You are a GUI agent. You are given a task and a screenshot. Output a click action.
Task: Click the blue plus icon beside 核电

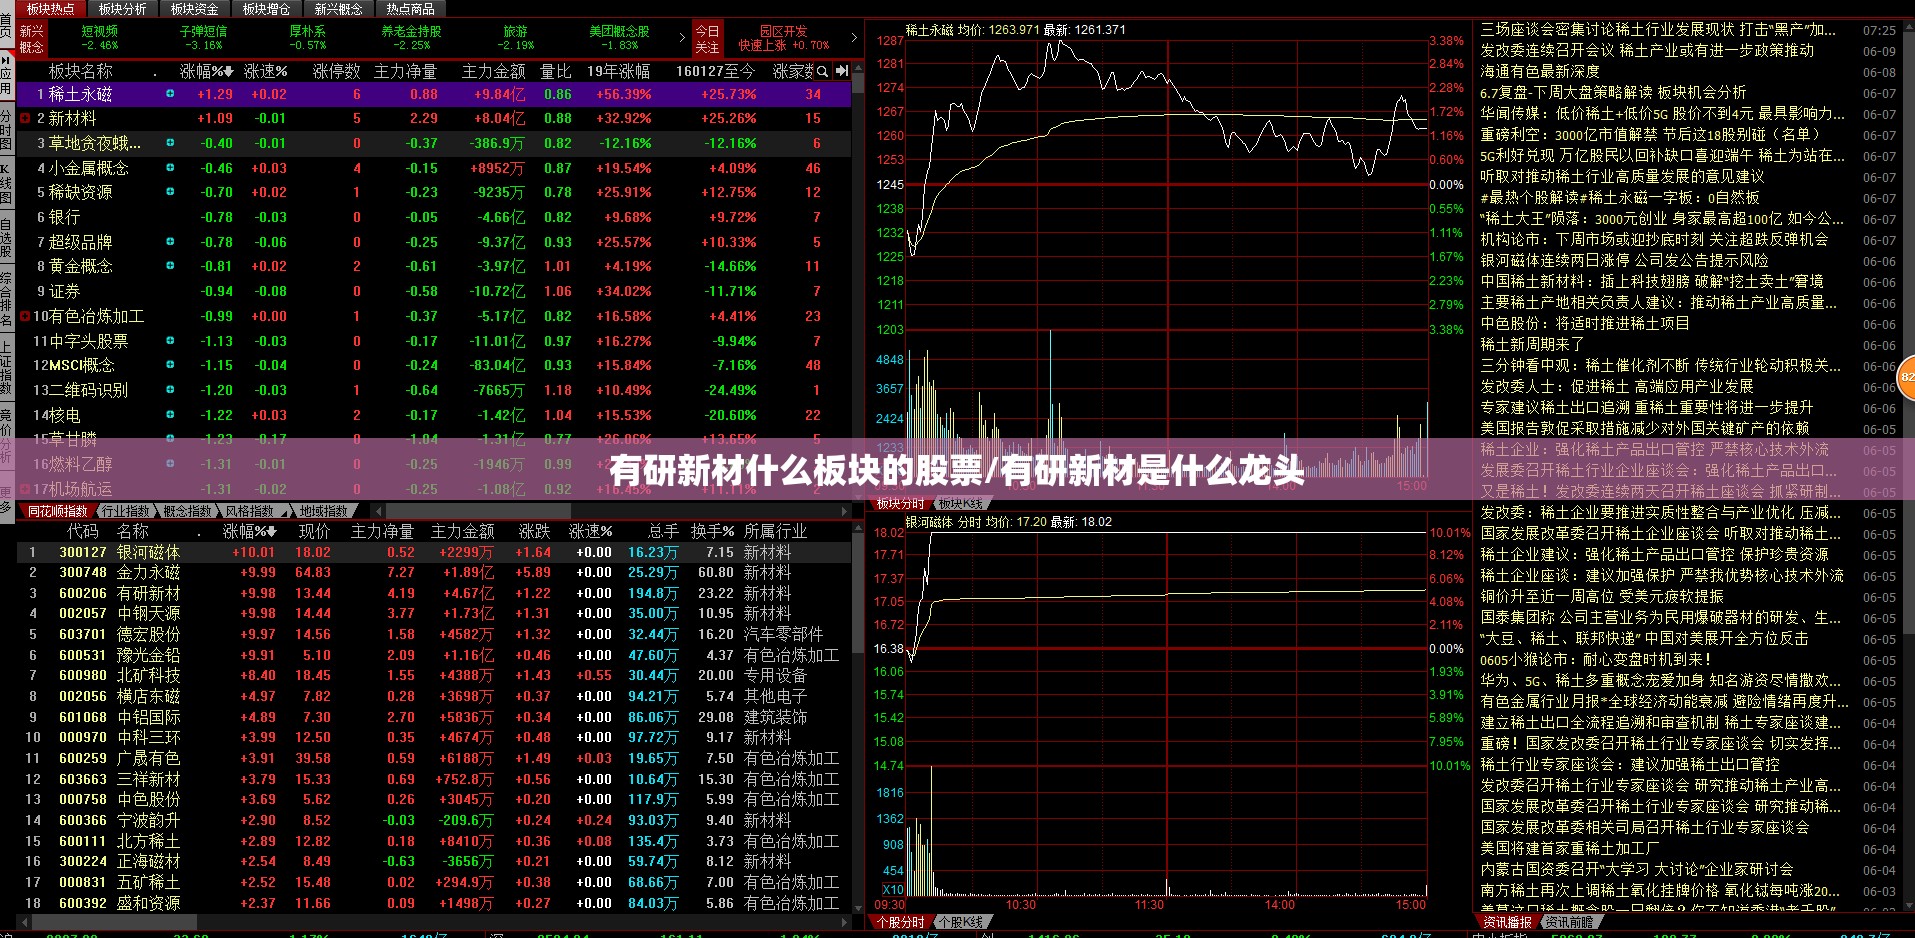pyautogui.click(x=170, y=415)
